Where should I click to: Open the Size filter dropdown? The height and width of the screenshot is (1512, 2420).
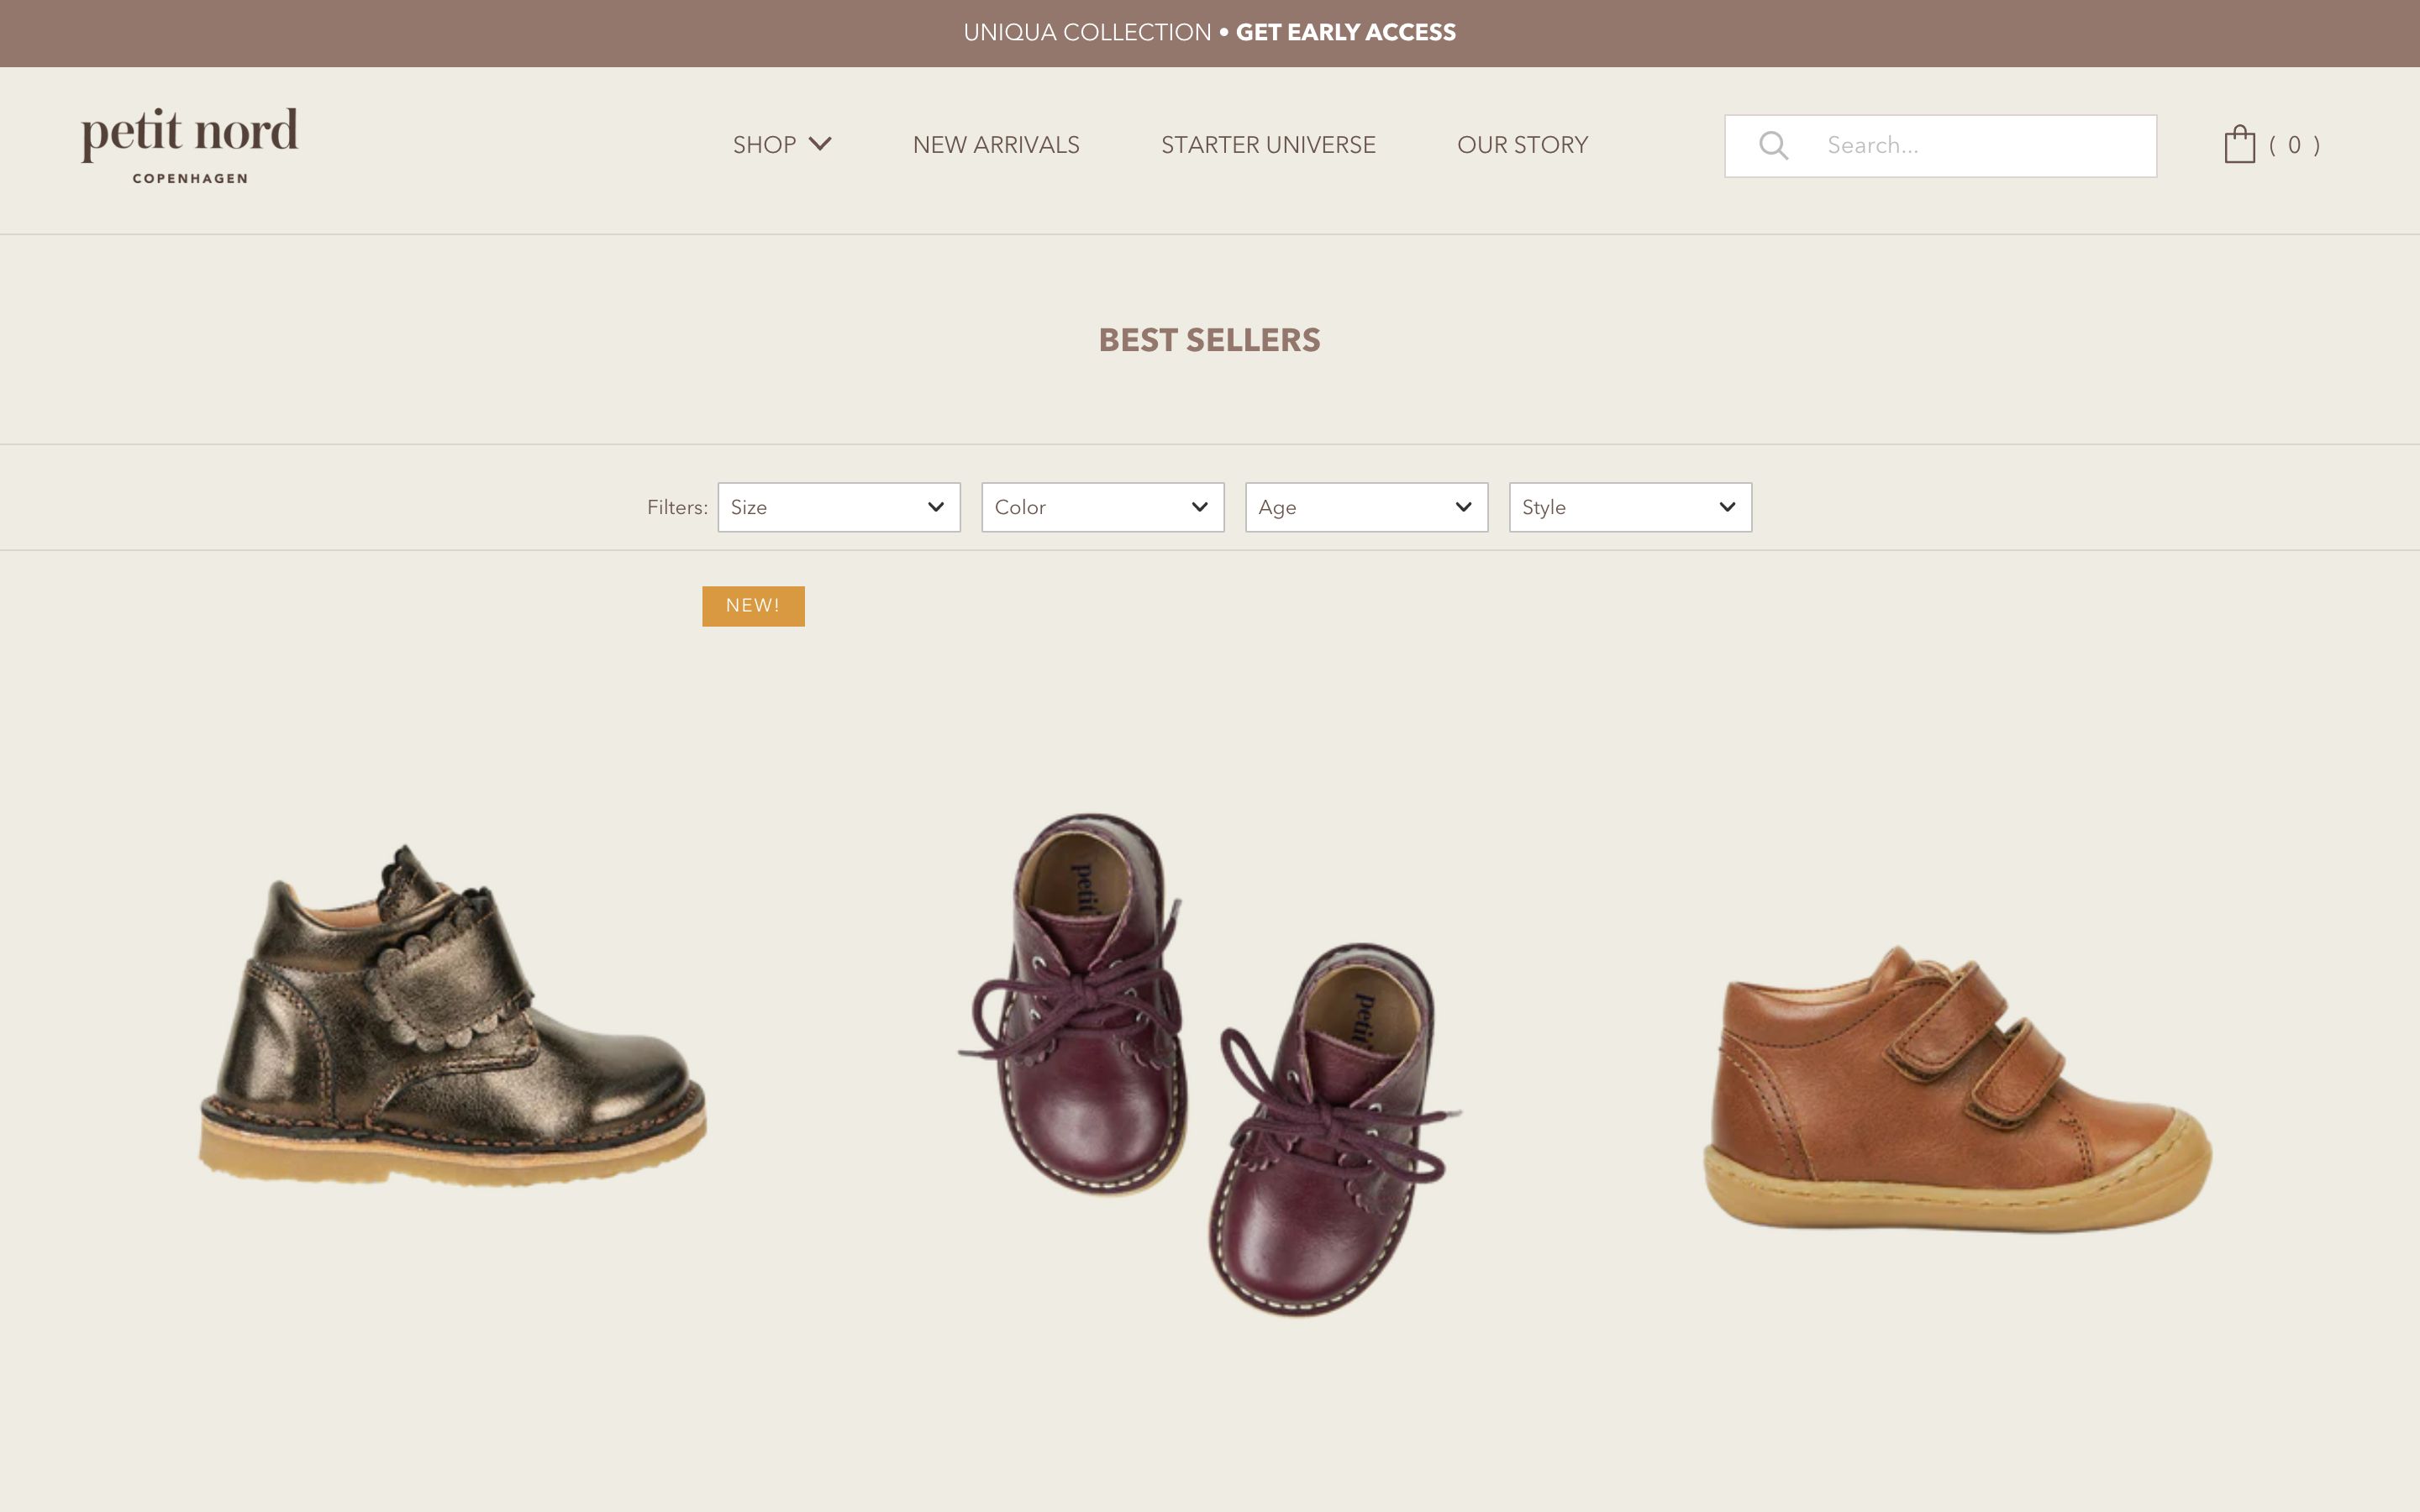[x=839, y=507]
